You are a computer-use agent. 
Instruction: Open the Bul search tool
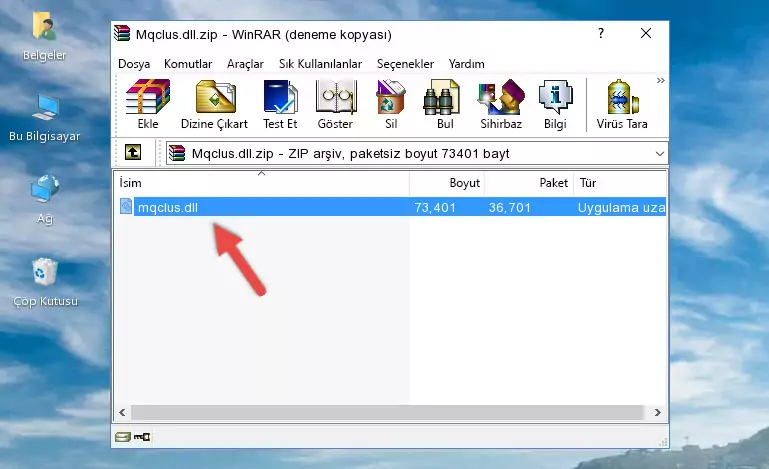(444, 104)
